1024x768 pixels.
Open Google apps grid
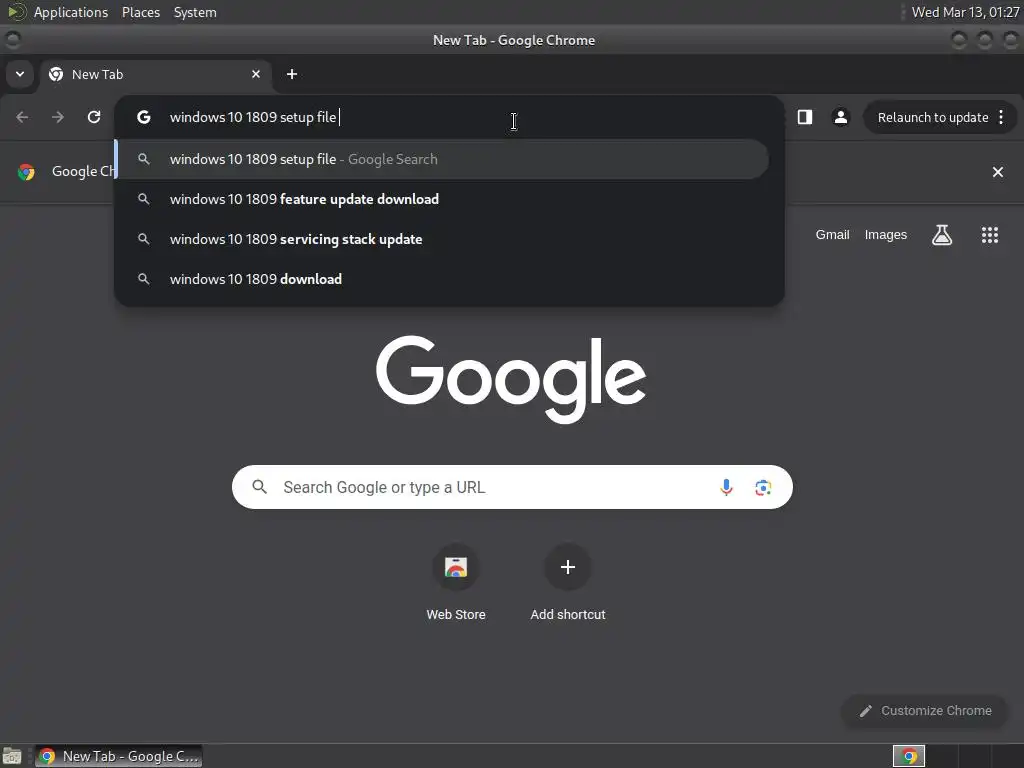pos(989,234)
